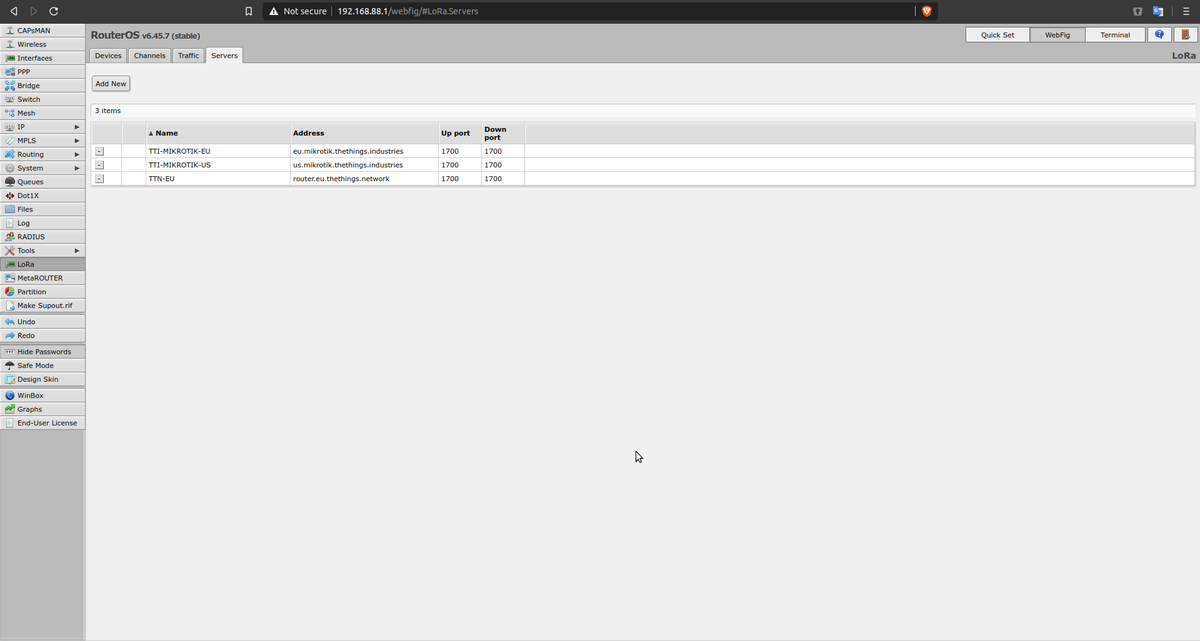The width and height of the screenshot is (1200, 641).
Task: Click Add New server button
Action: pos(111,84)
